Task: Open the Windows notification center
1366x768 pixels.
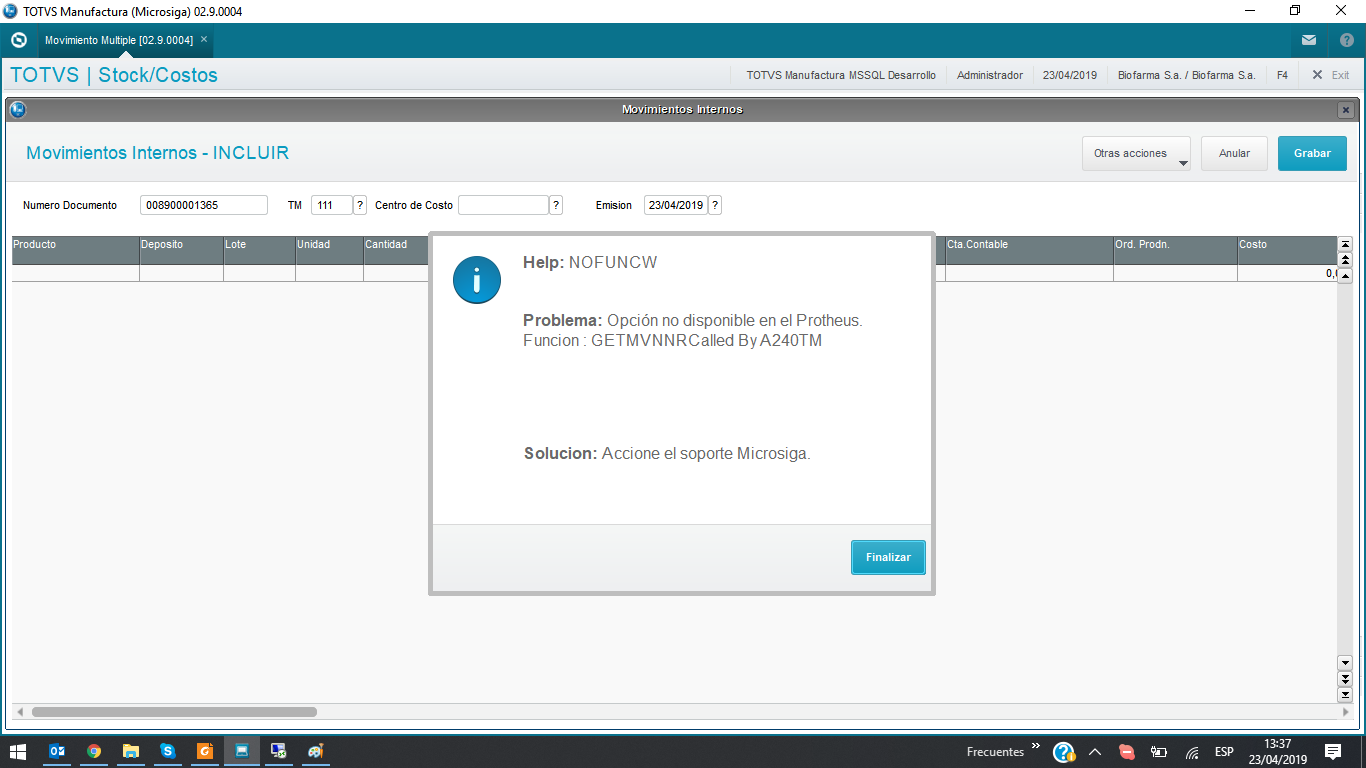Action: tap(1333, 752)
